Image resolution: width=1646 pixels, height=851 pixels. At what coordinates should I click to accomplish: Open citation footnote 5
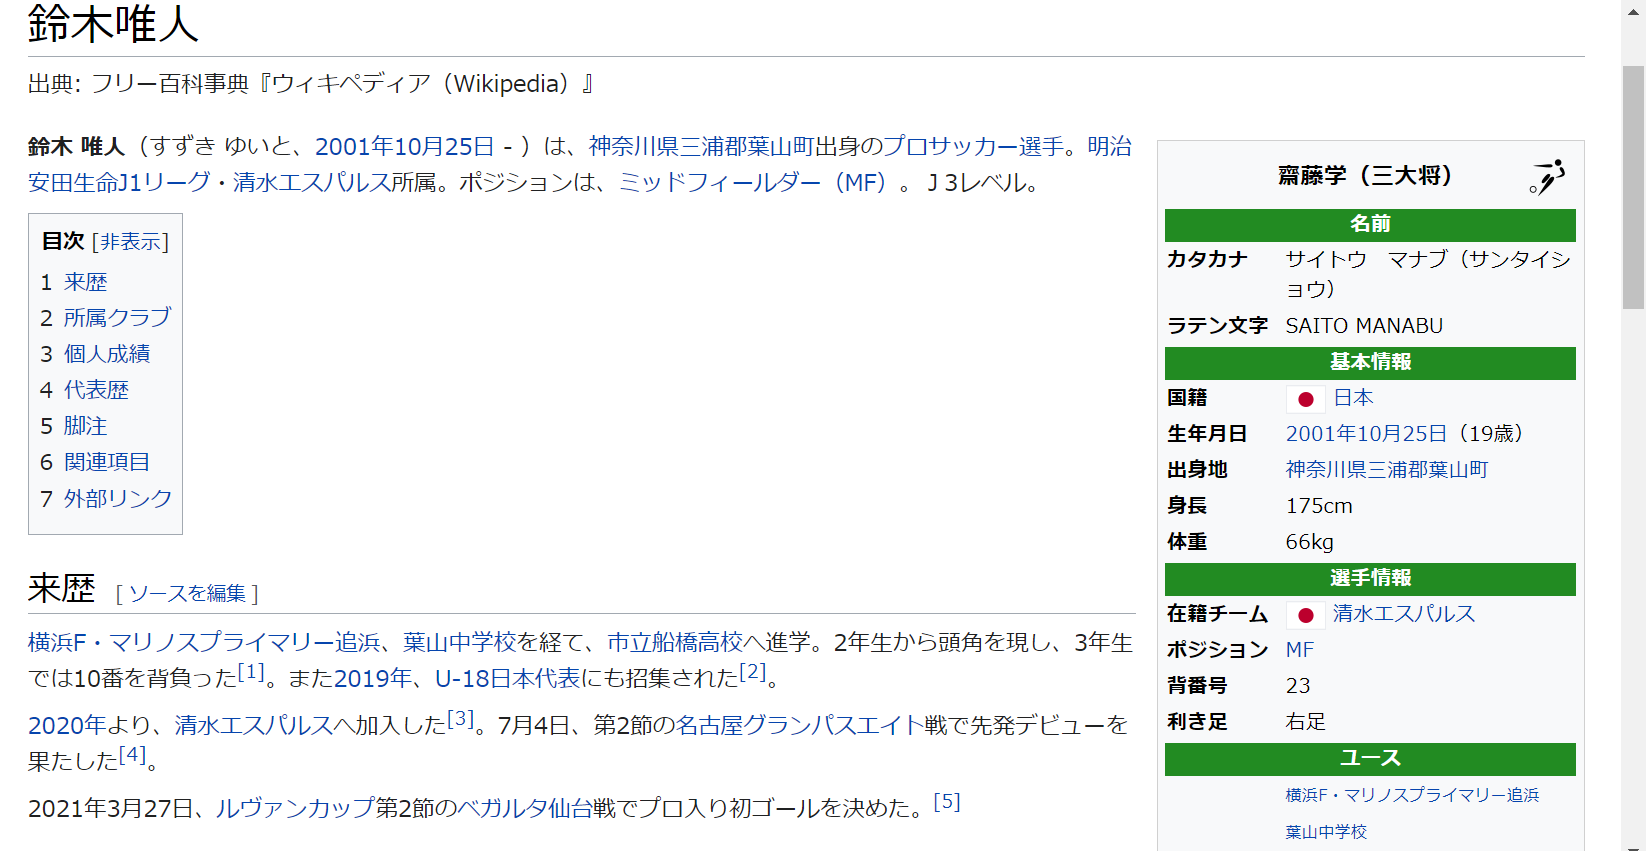click(946, 801)
